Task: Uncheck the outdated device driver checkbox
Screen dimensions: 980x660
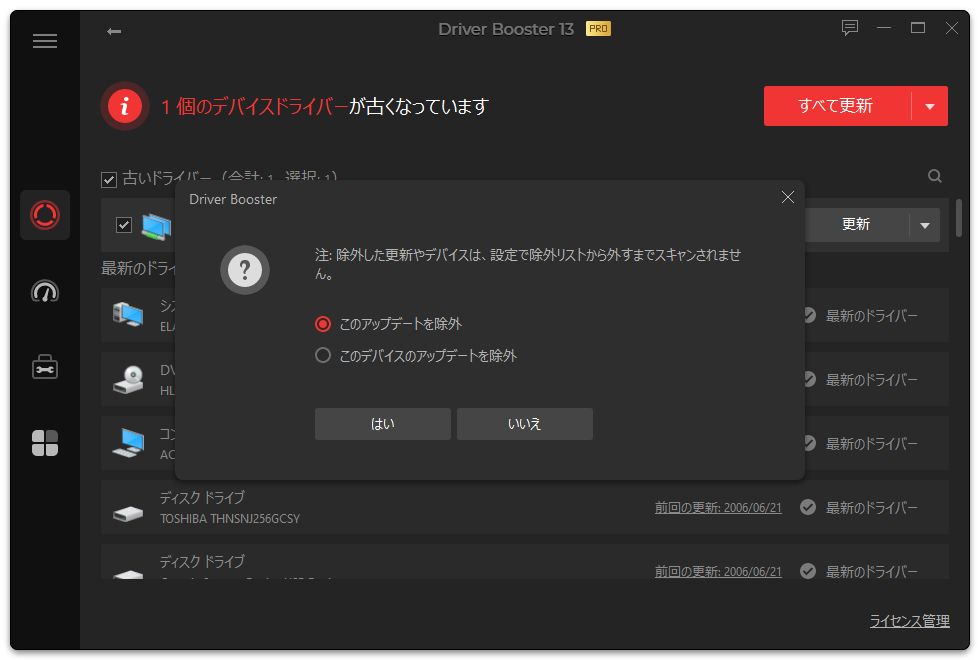Action: pyautogui.click(x=124, y=225)
